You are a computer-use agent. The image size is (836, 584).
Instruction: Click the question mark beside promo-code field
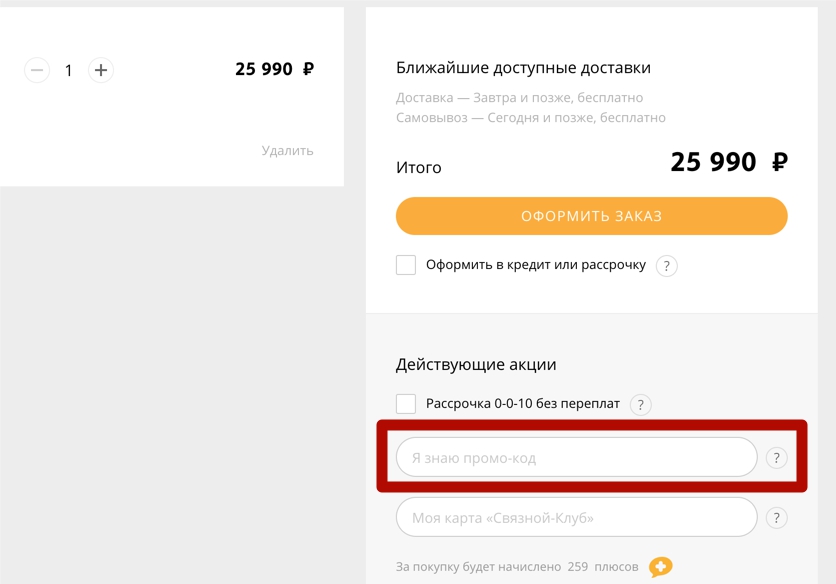[x=776, y=458]
